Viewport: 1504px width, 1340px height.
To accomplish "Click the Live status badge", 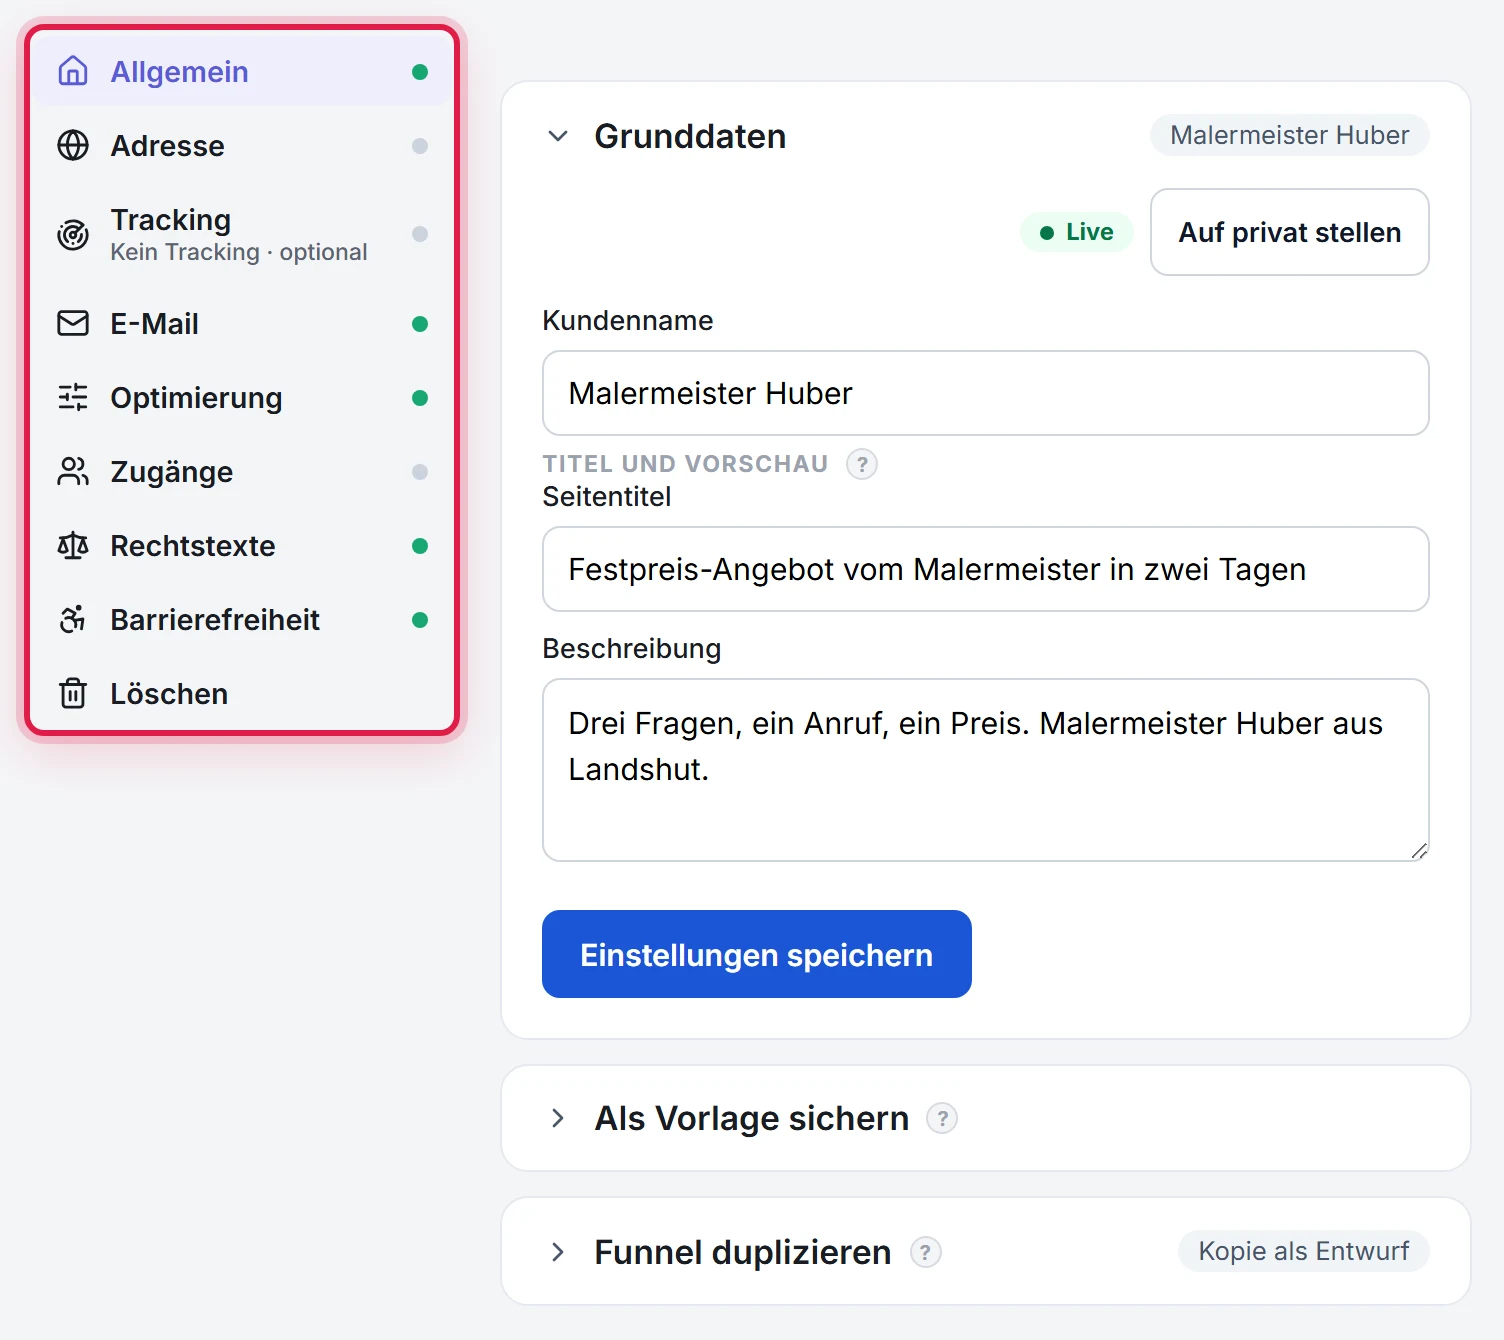I will point(1077,232).
